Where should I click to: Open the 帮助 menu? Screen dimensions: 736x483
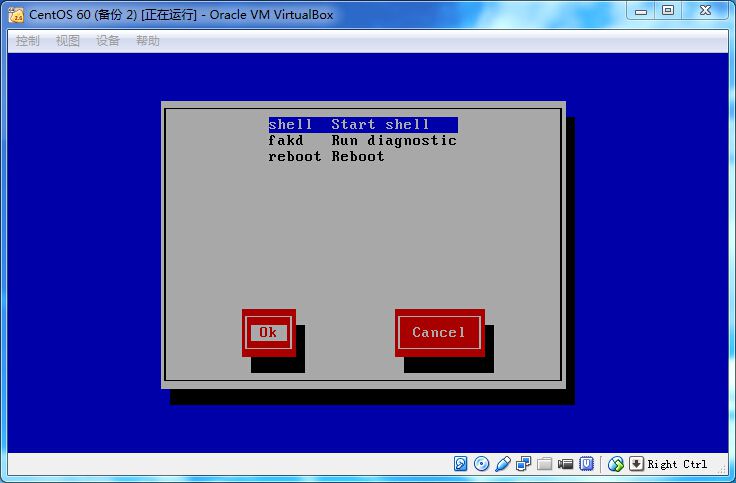coord(148,41)
